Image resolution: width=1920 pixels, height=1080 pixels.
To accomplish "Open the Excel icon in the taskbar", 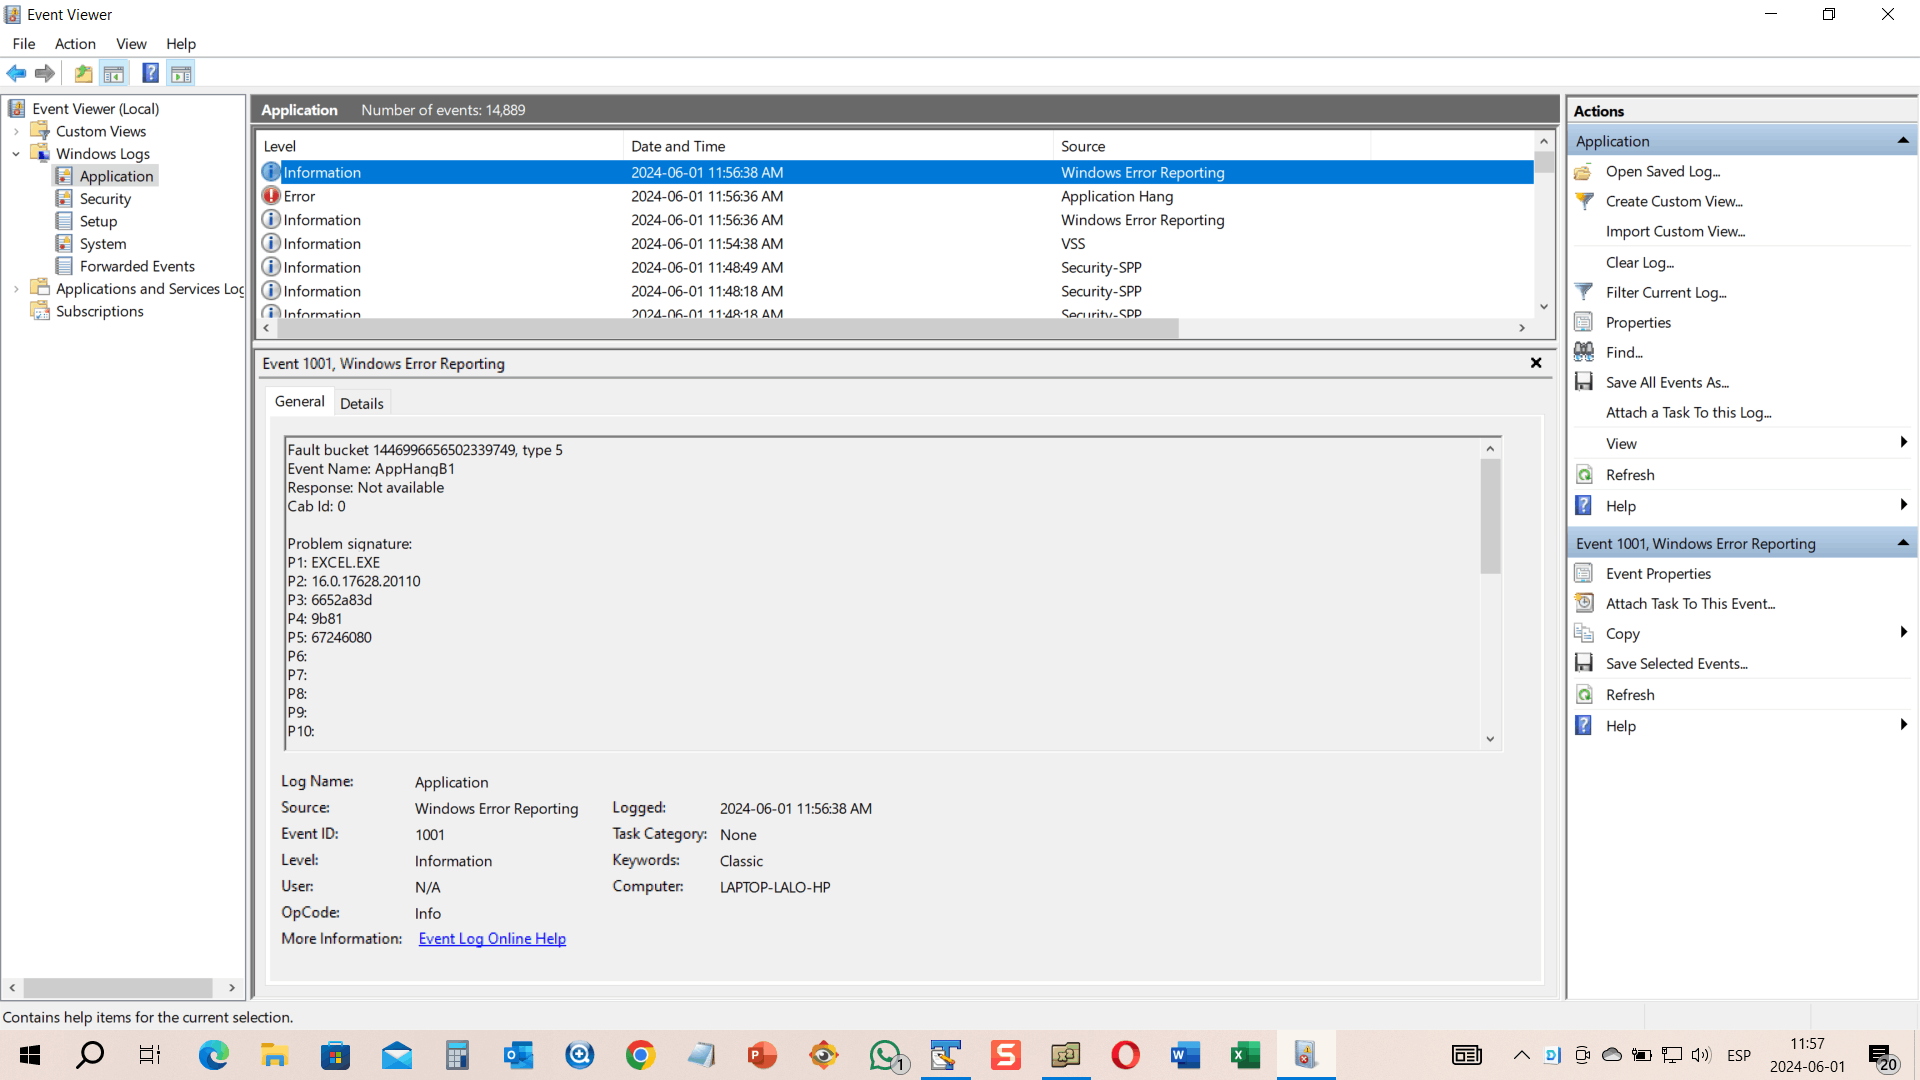I will coord(1245,1055).
